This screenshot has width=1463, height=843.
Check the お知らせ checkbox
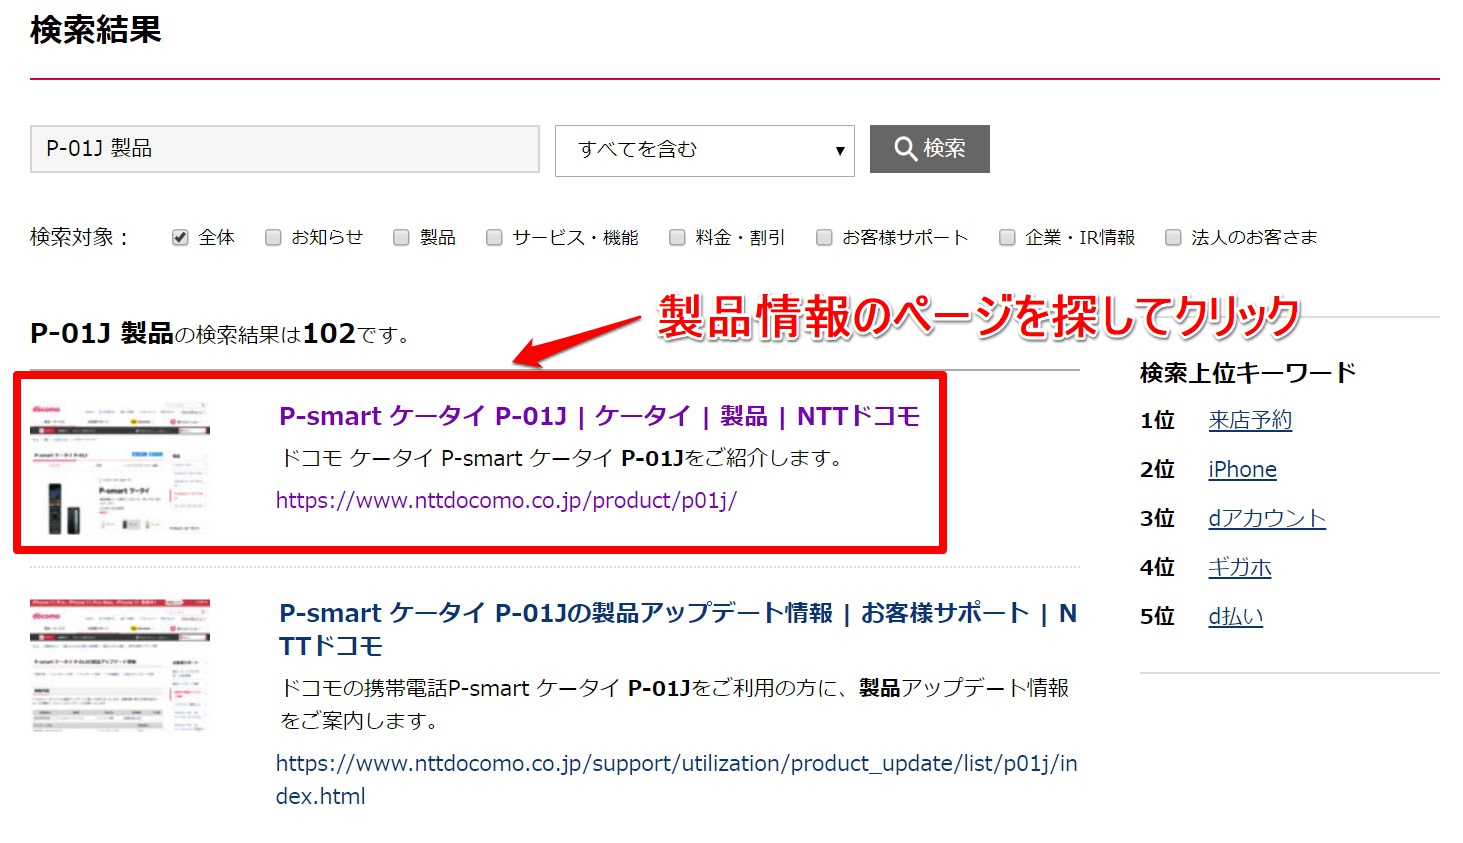273,237
